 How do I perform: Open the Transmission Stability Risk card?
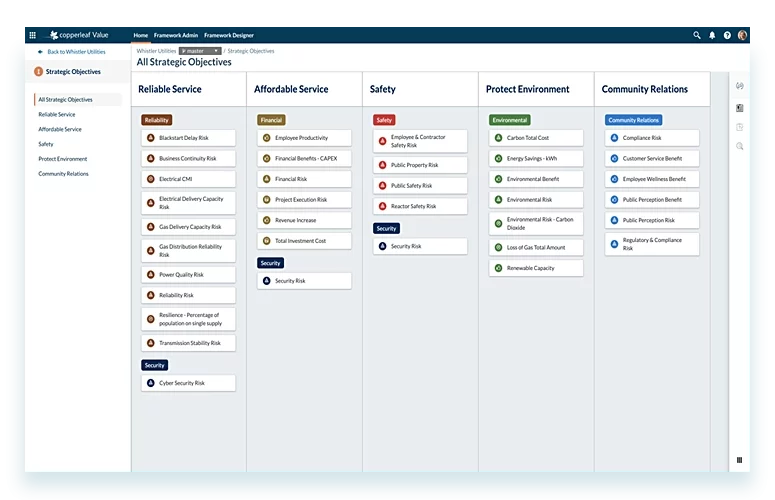[188, 343]
